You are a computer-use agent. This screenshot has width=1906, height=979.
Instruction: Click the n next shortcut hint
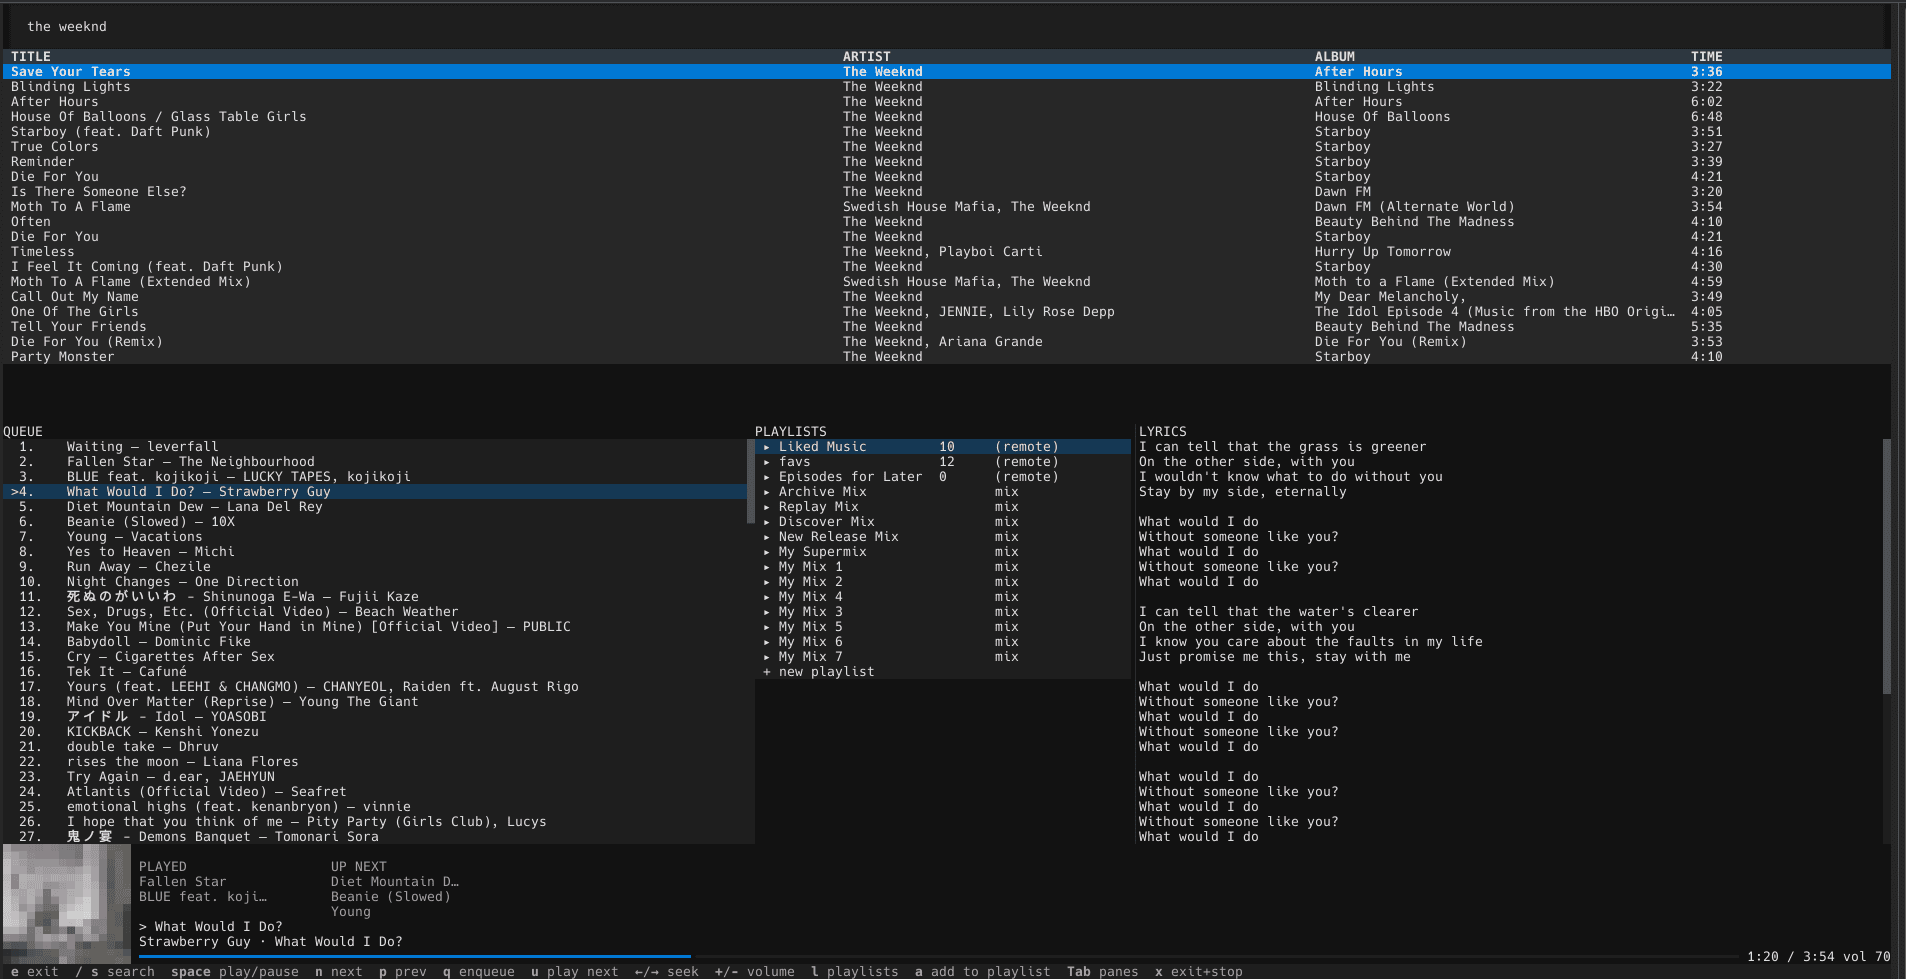[338, 971]
